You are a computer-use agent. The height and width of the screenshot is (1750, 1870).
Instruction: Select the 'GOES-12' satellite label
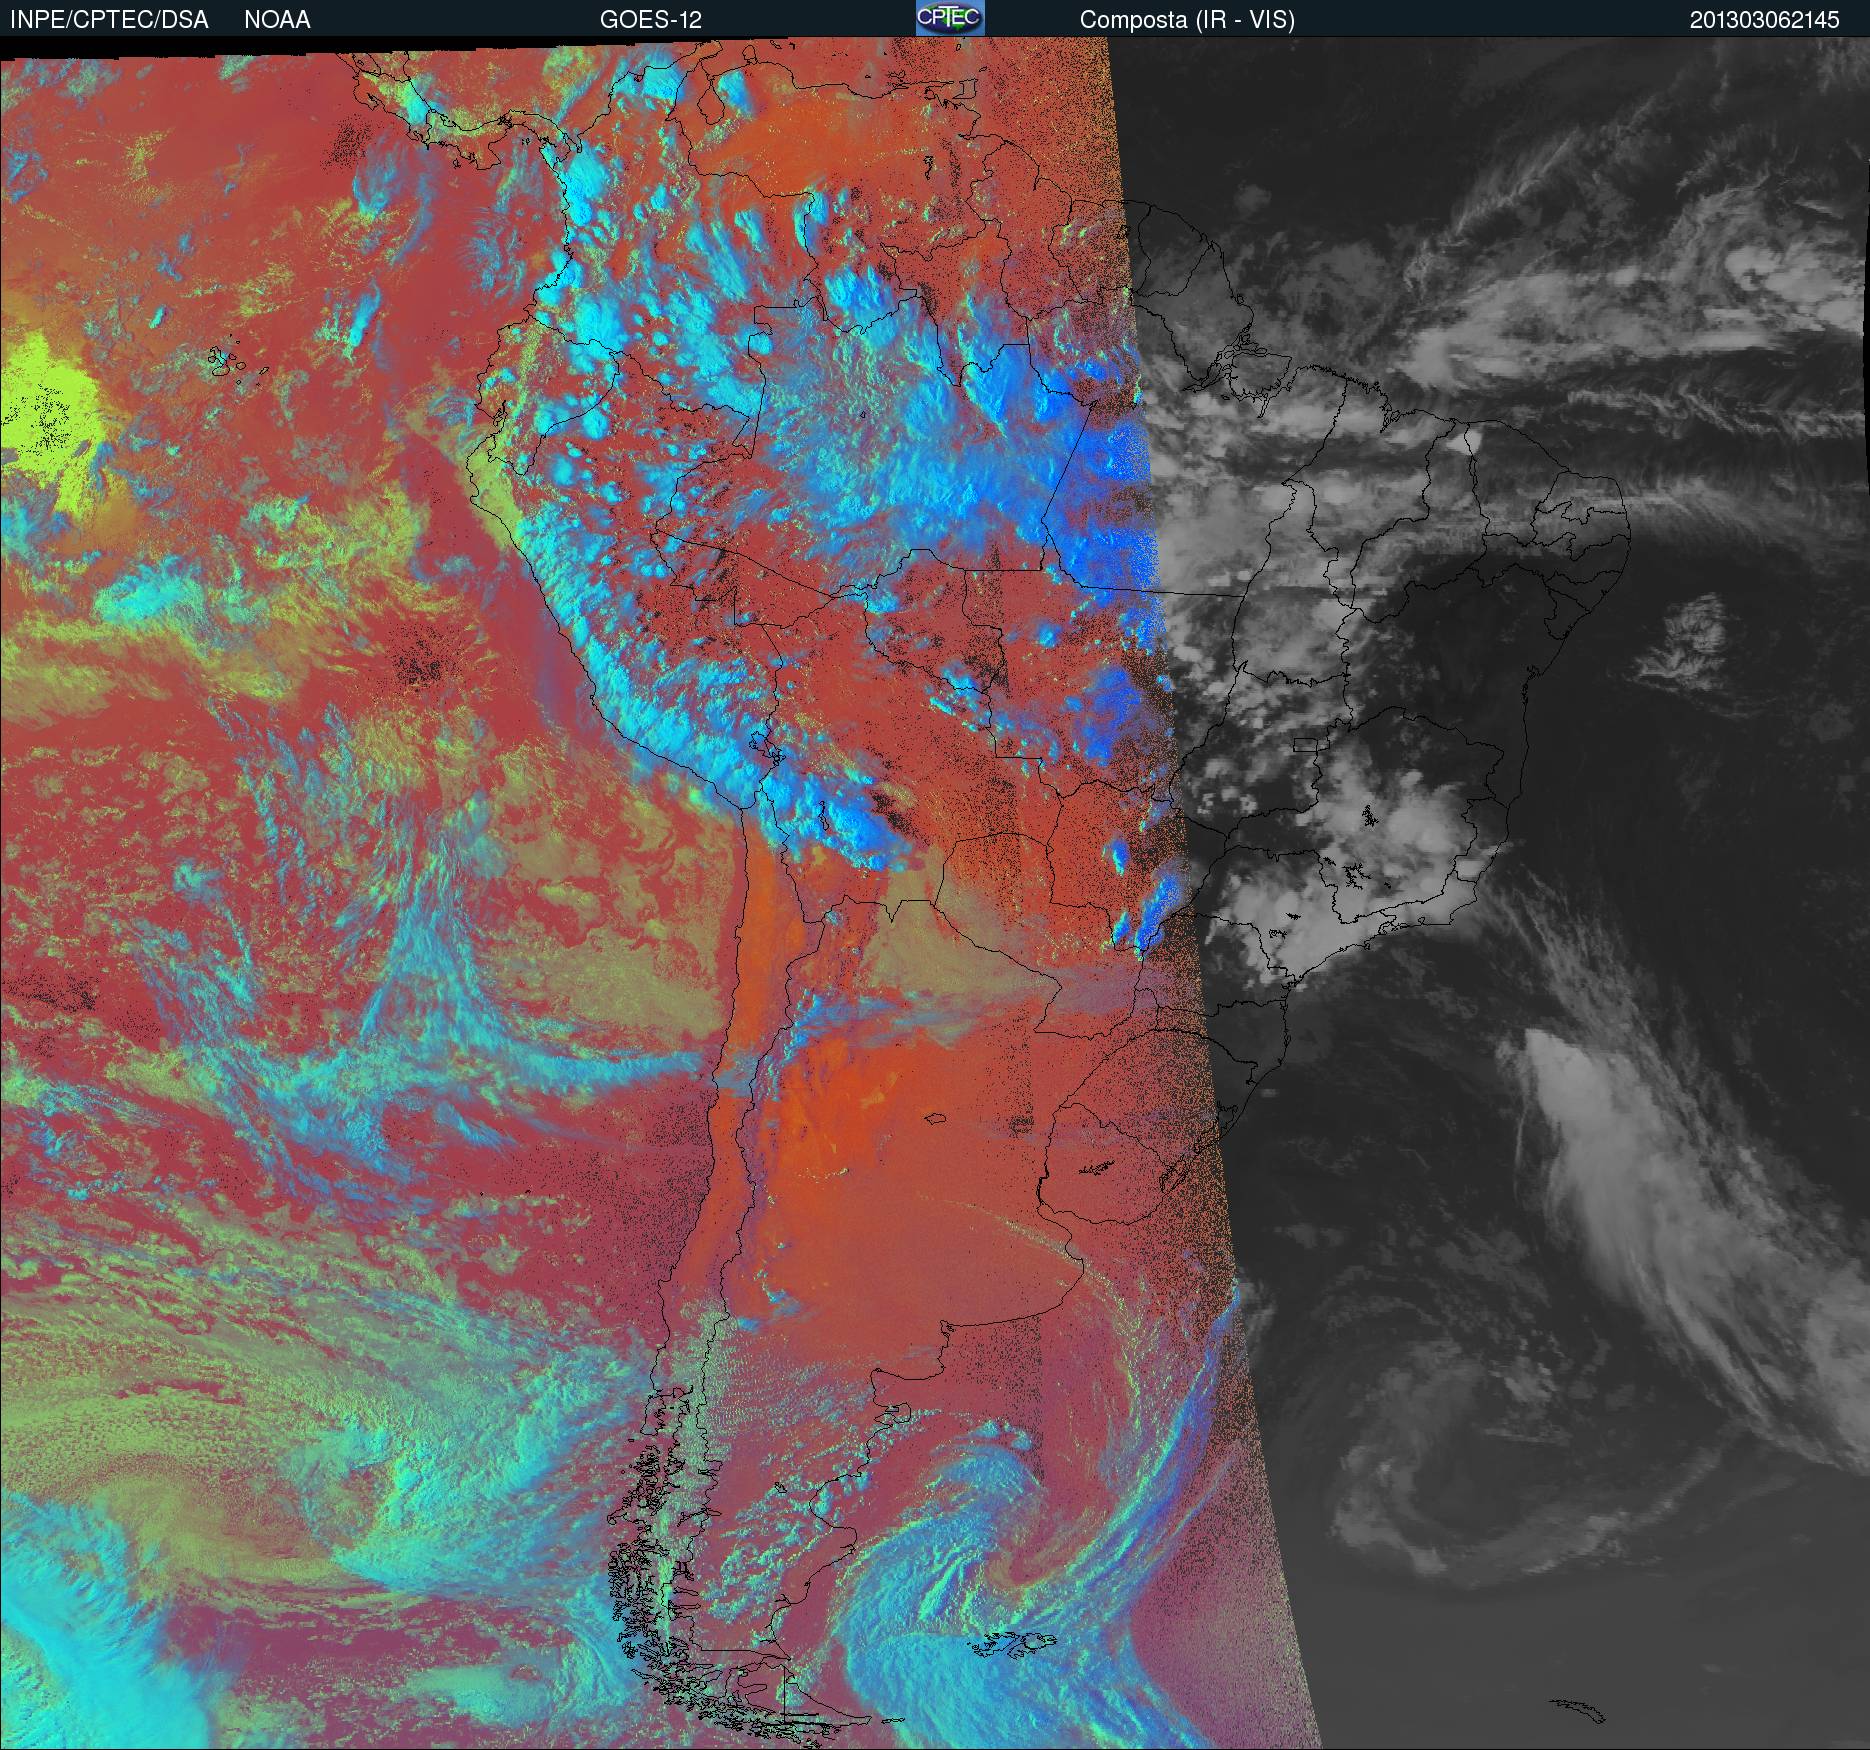(651, 20)
